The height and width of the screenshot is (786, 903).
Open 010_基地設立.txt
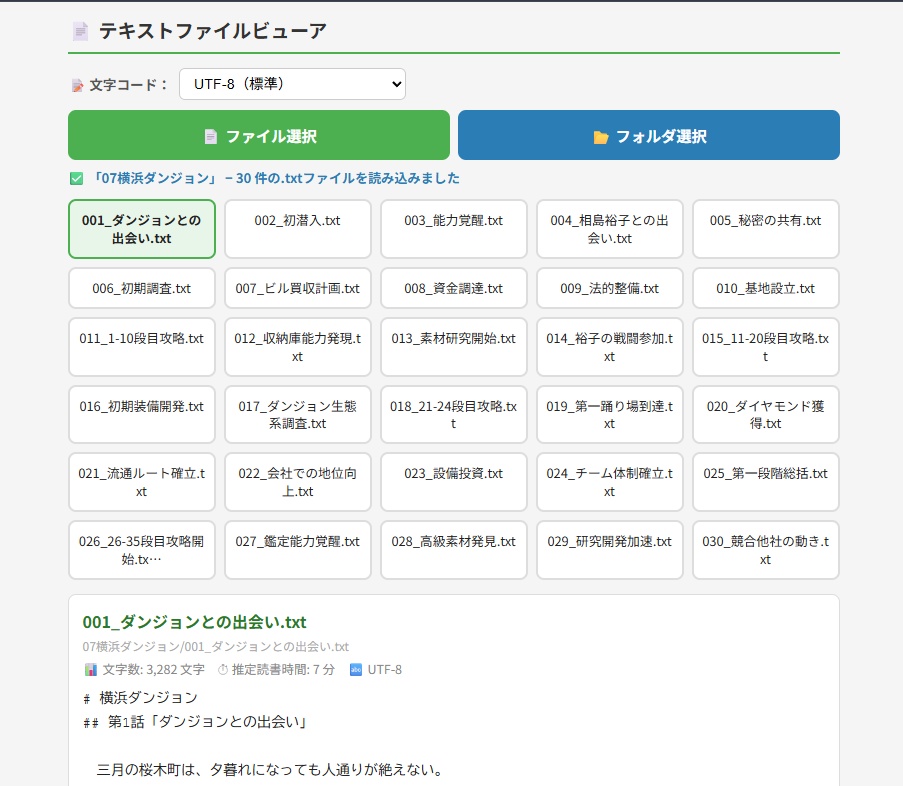pyautogui.click(x=765, y=288)
